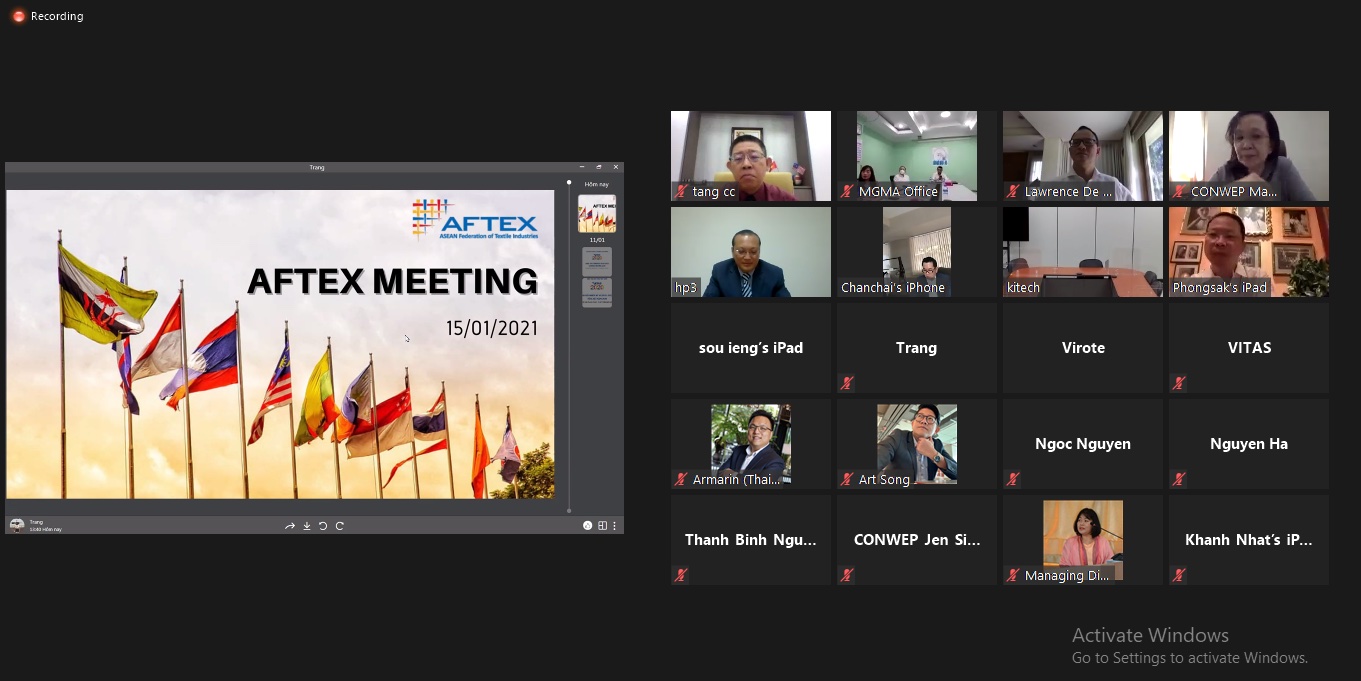
Task: Select the Armarin participant video tile
Action: [751, 444]
